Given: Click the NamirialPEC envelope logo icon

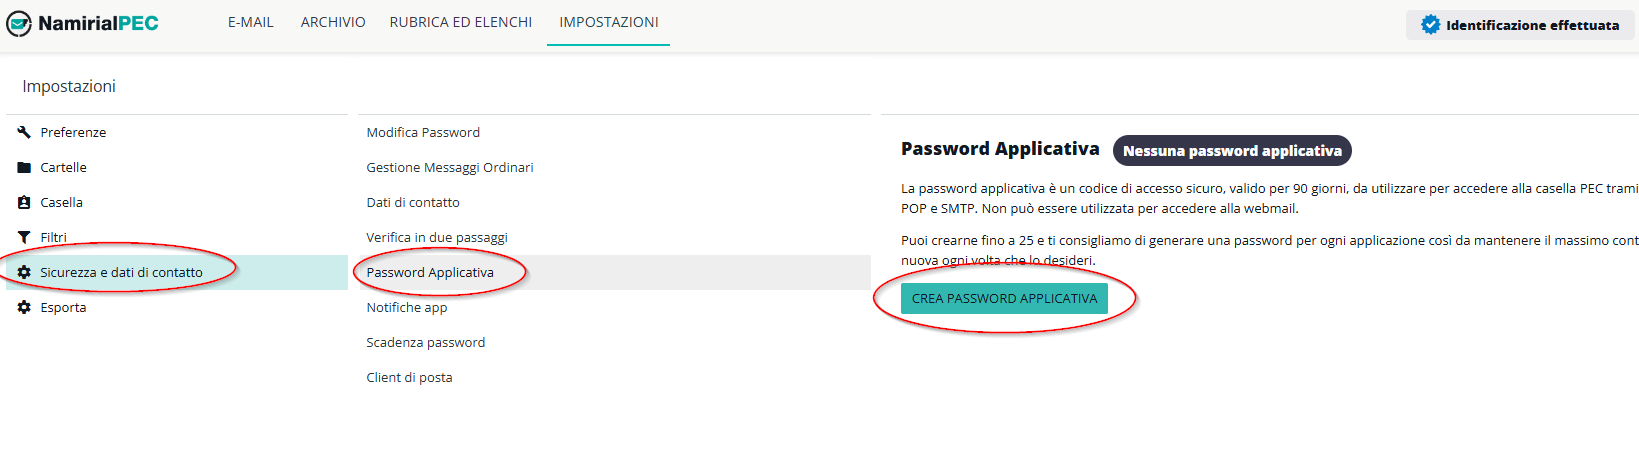Looking at the screenshot, I should [x=19, y=23].
